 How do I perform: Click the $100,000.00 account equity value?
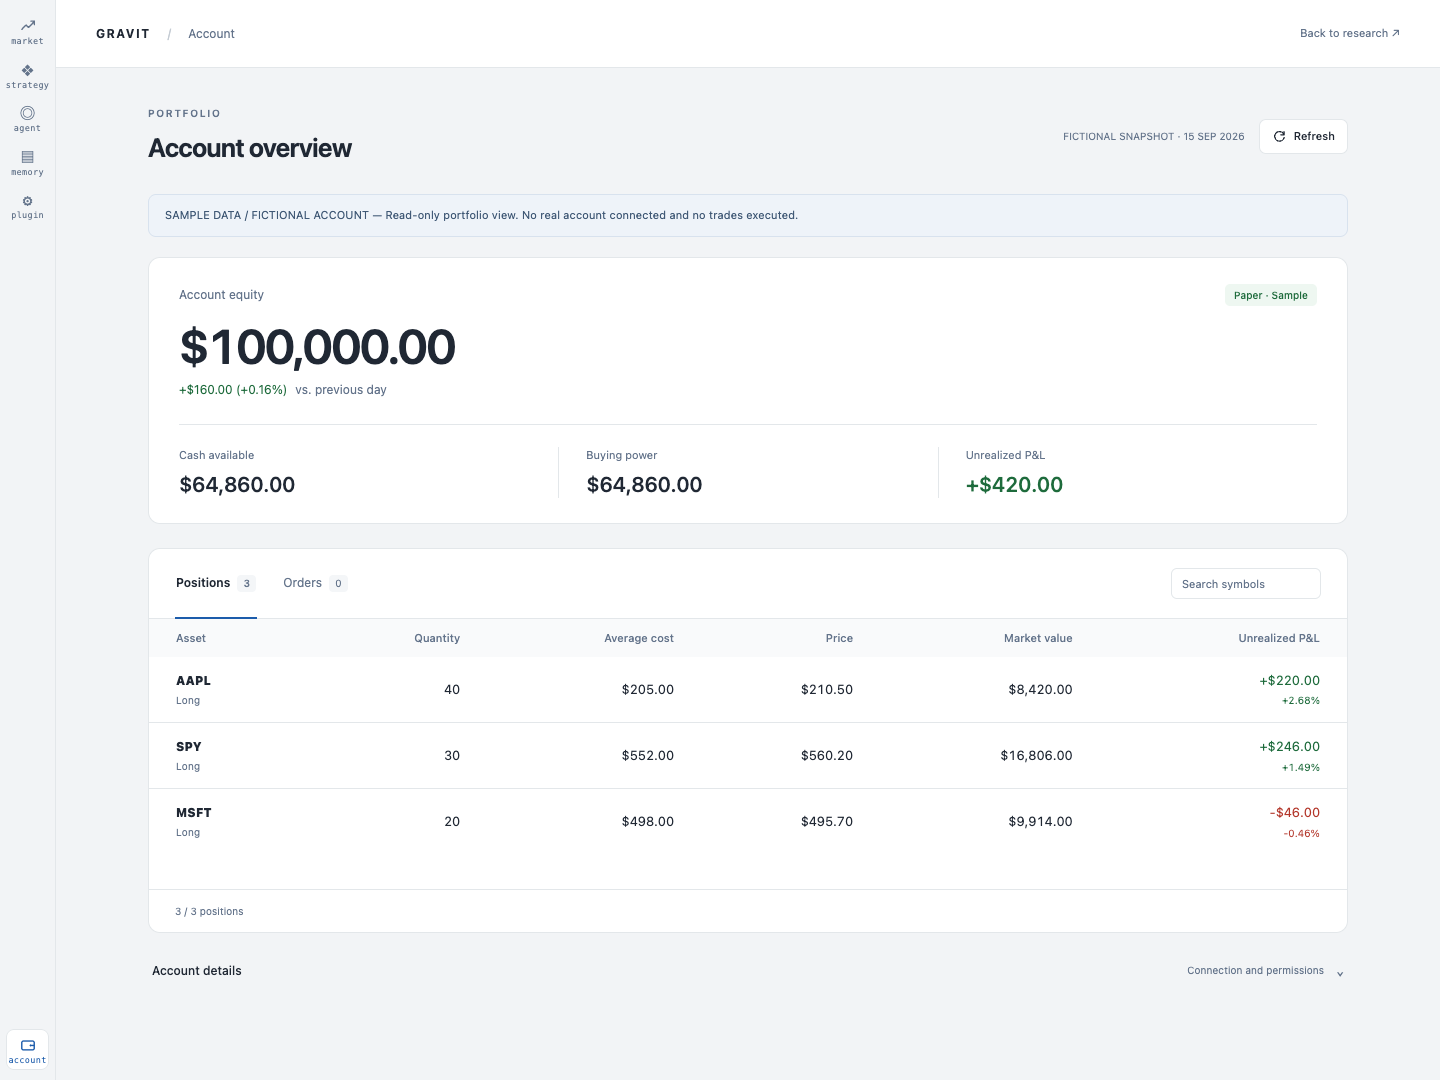(x=318, y=347)
